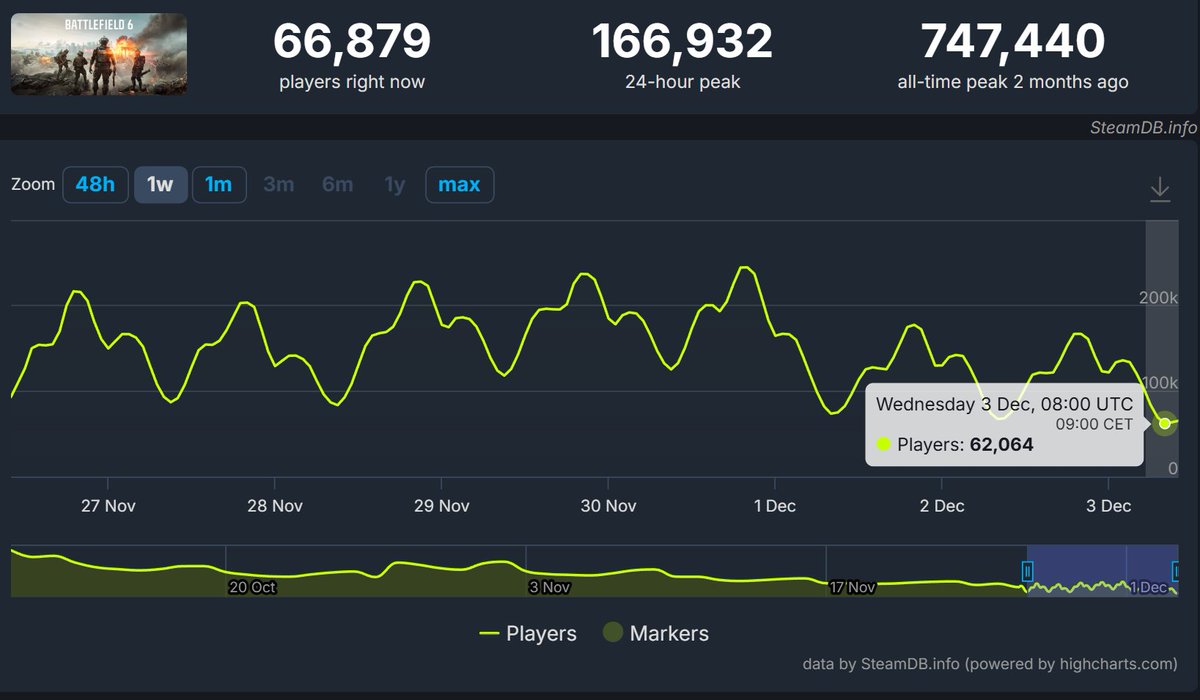Click the 30 Nov axis label
The height and width of the screenshot is (700, 1200).
[x=608, y=506]
